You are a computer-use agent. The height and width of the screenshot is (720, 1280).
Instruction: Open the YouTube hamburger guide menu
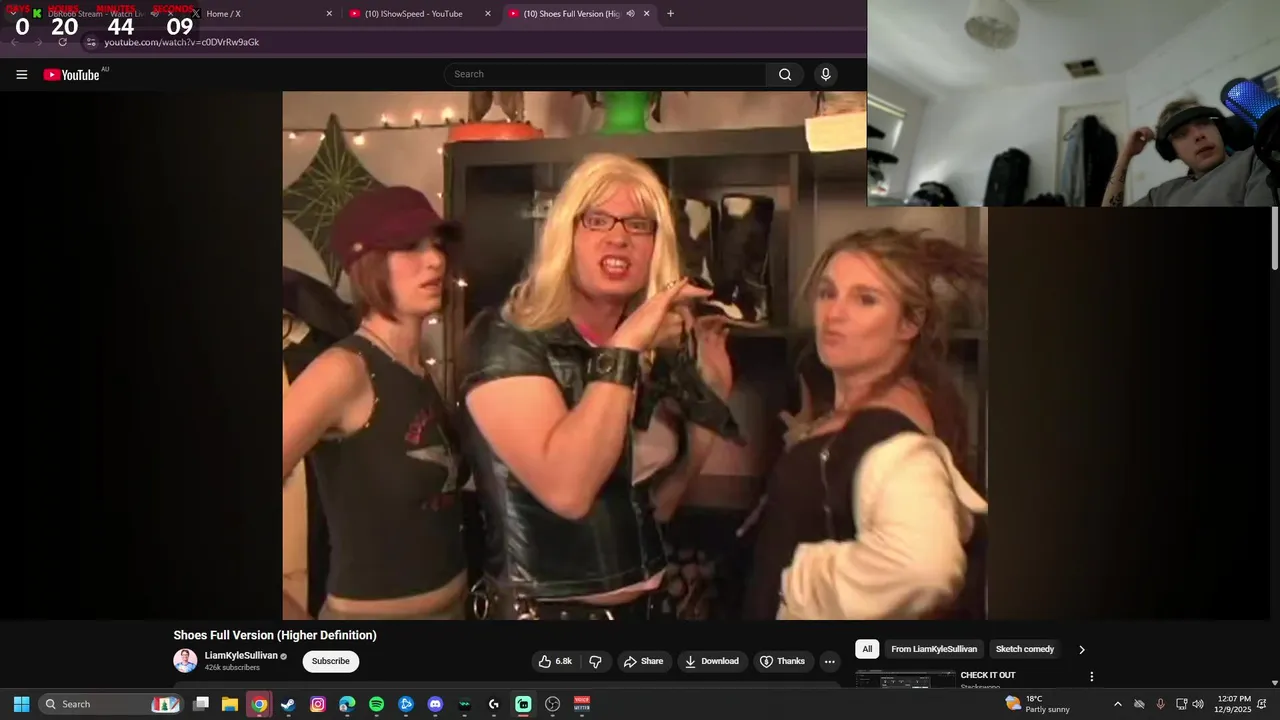[21, 74]
